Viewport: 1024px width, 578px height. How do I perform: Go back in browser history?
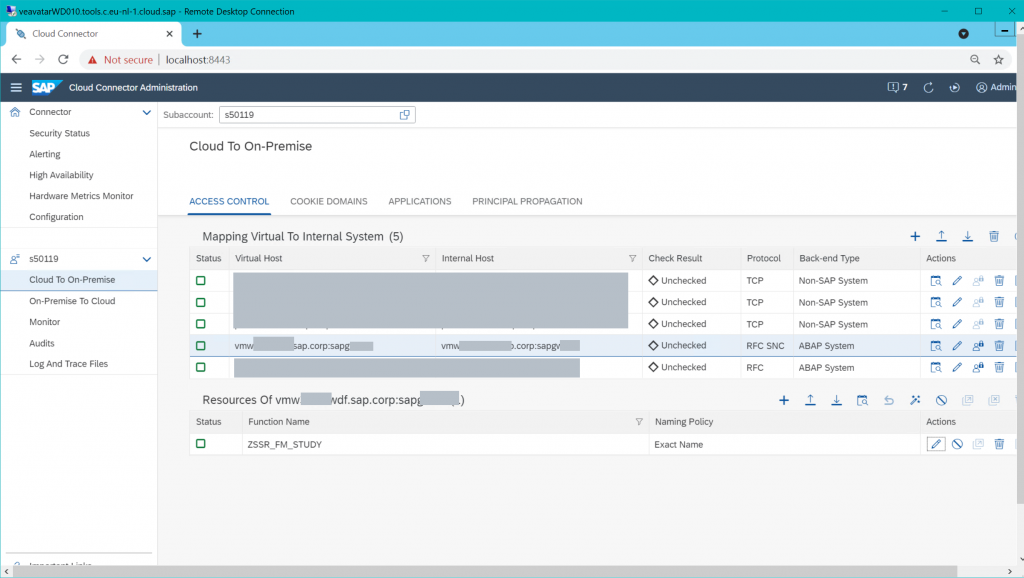coord(16,59)
